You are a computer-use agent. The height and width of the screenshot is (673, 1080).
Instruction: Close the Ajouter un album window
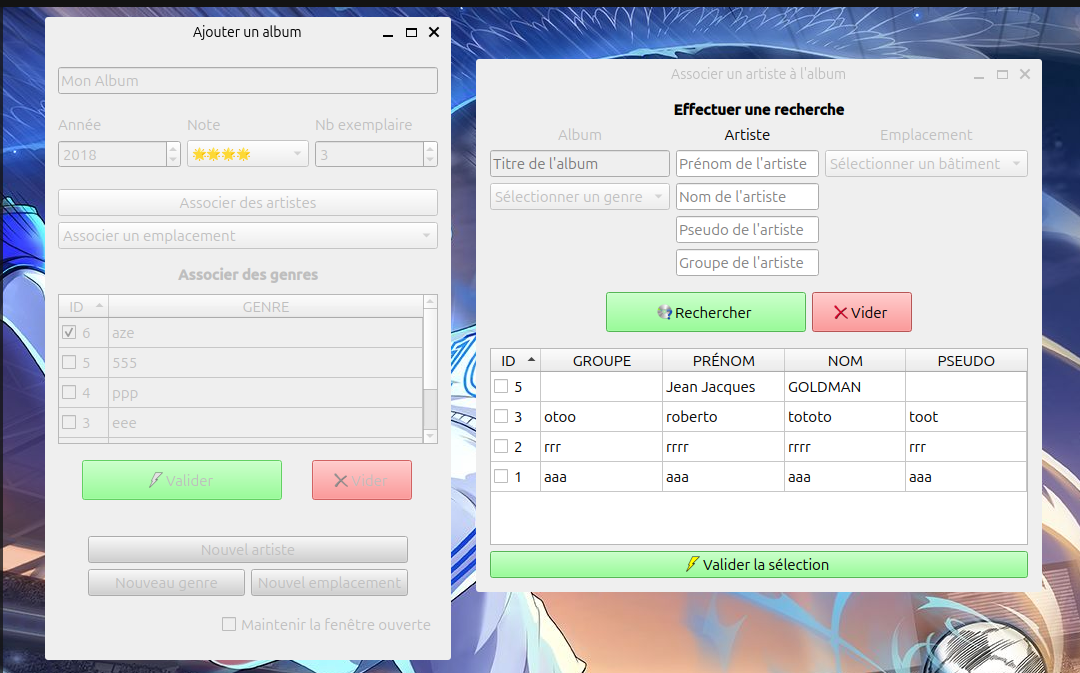point(434,33)
